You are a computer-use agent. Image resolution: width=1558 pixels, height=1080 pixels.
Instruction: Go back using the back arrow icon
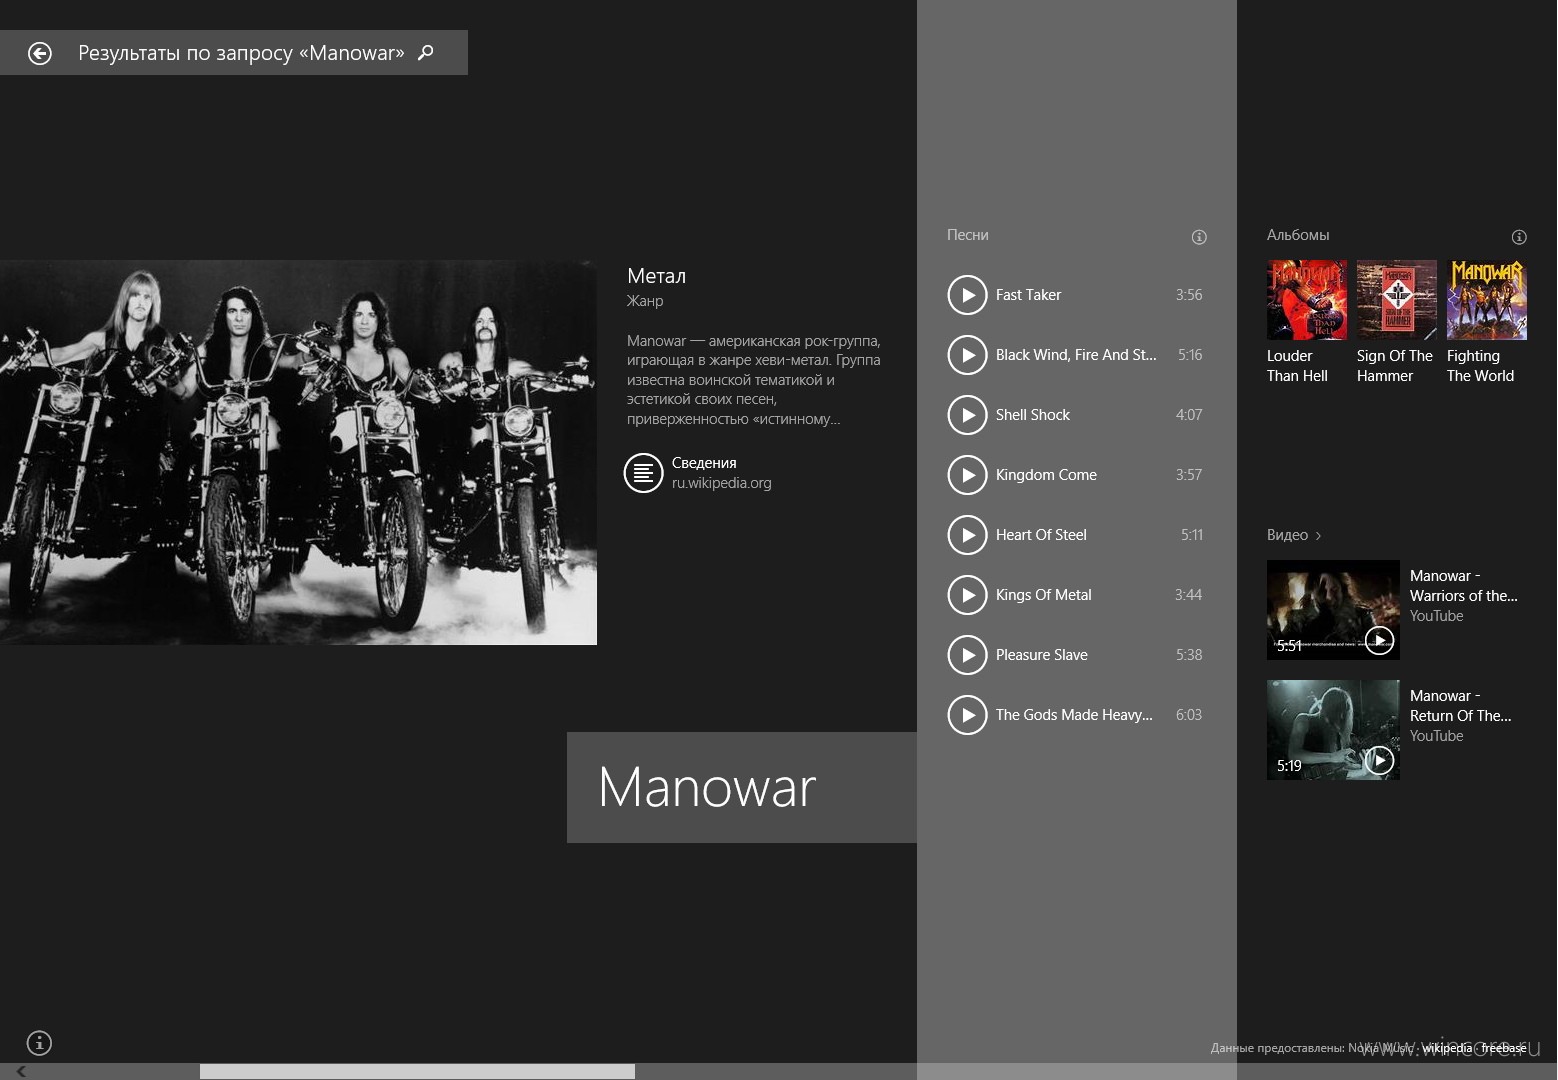pos(40,53)
